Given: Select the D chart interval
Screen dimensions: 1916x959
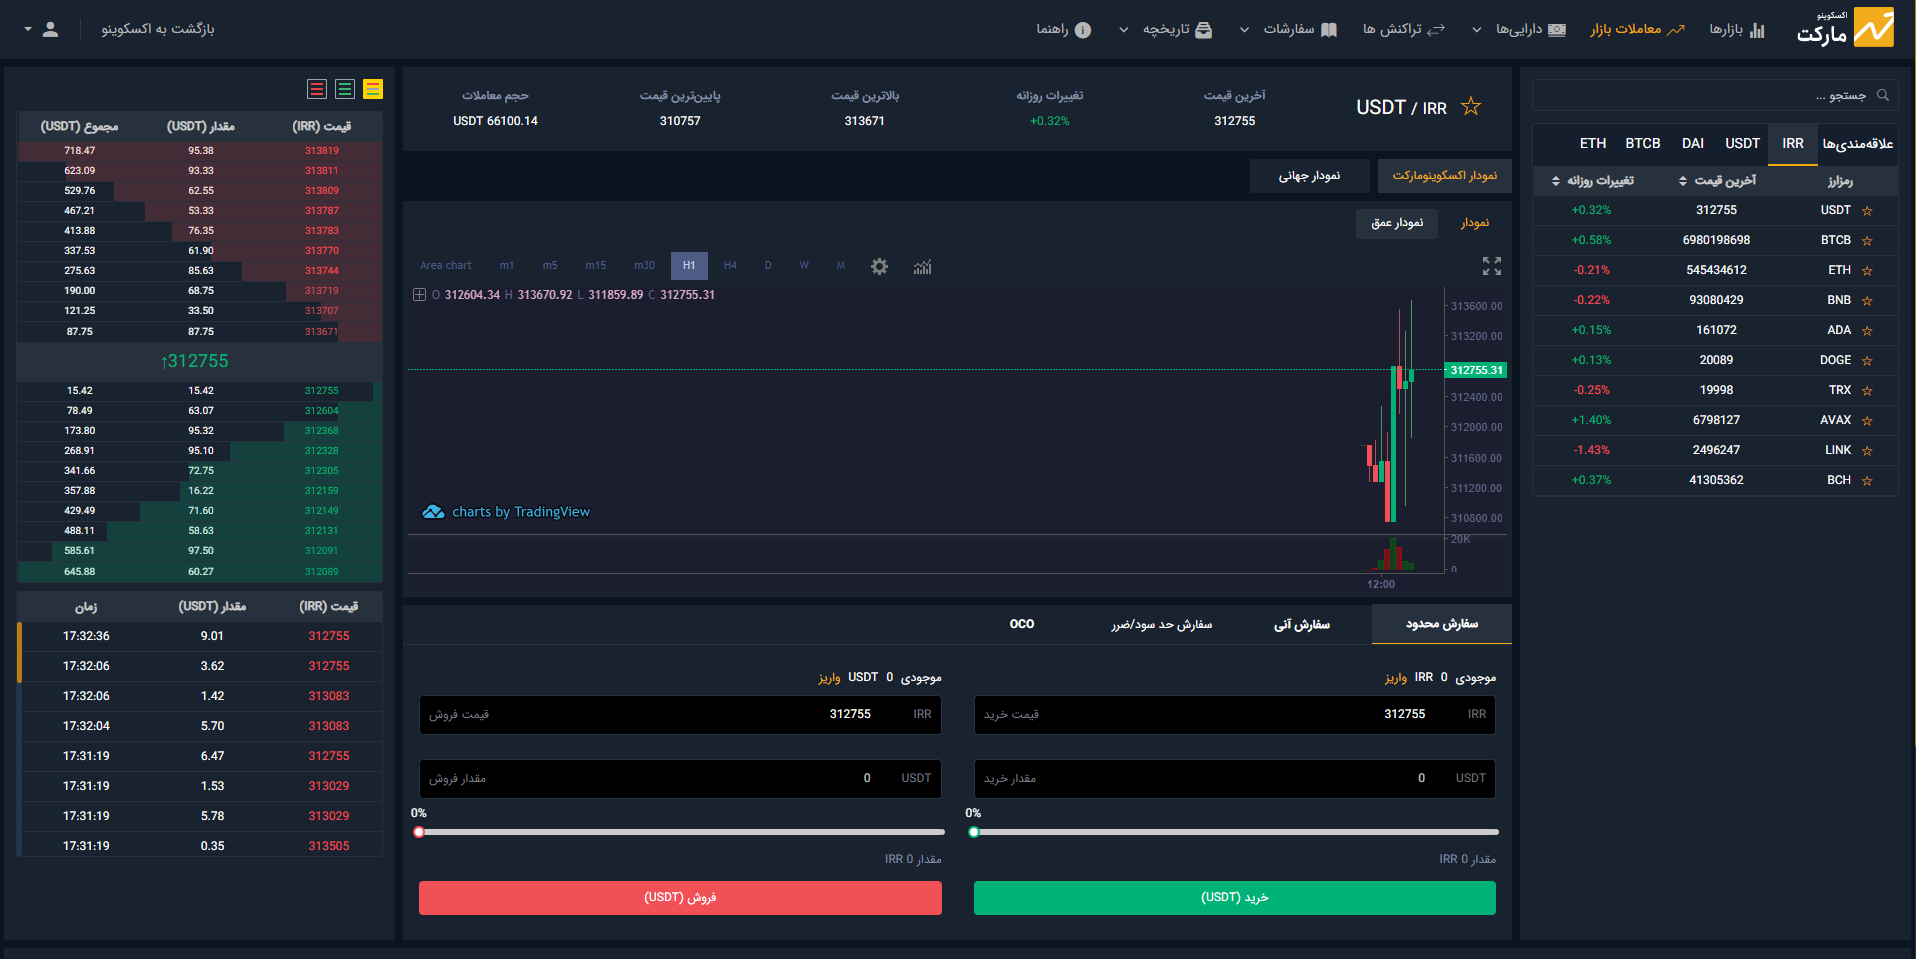Looking at the screenshot, I should click(x=768, y=266).
